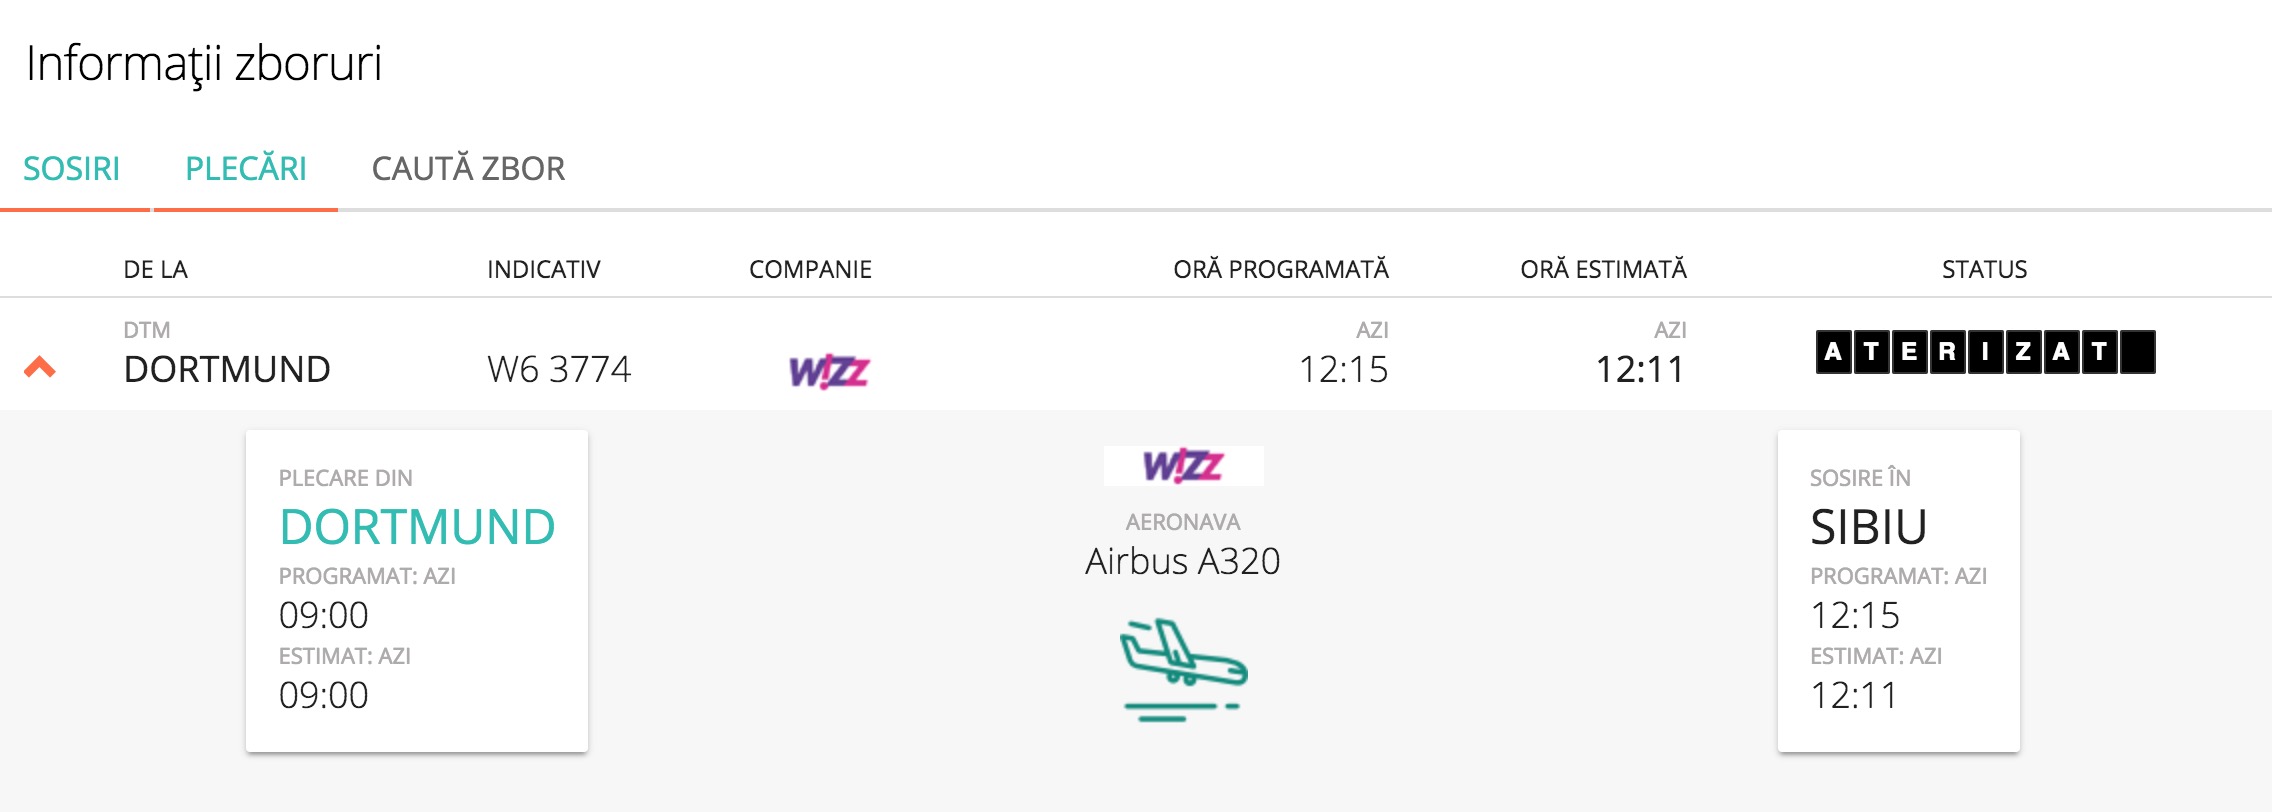Click the estimated time 12:11 in row

pos(1640,369)
